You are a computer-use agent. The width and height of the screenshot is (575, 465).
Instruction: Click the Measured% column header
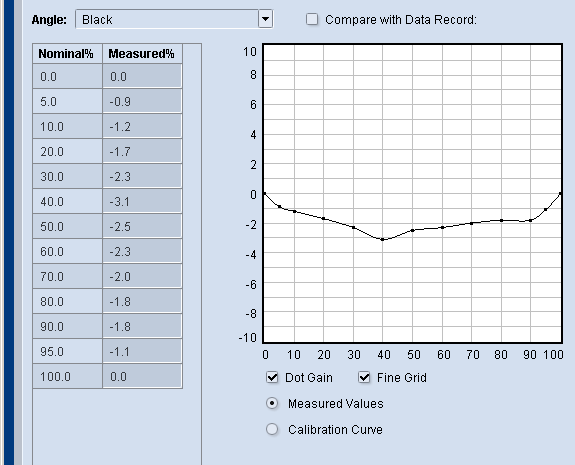click(142, 54)
